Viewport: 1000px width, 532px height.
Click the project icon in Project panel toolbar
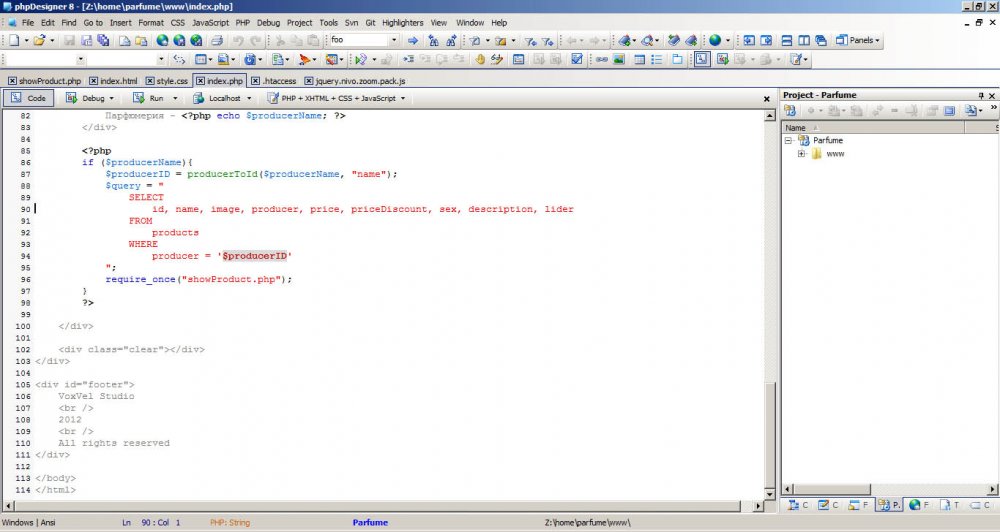click(x=790, y=110)
